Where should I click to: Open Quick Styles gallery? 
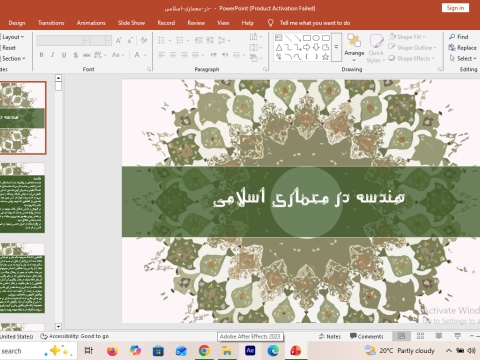tap(376, 48)
